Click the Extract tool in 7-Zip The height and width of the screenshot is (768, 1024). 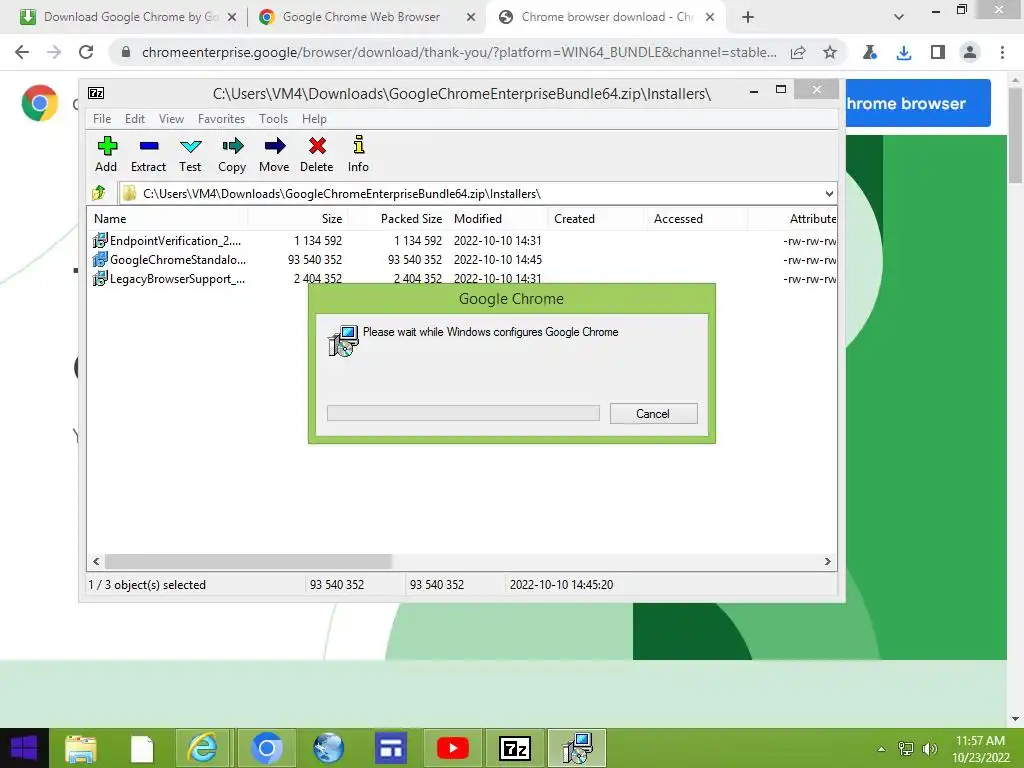point(148,155)
